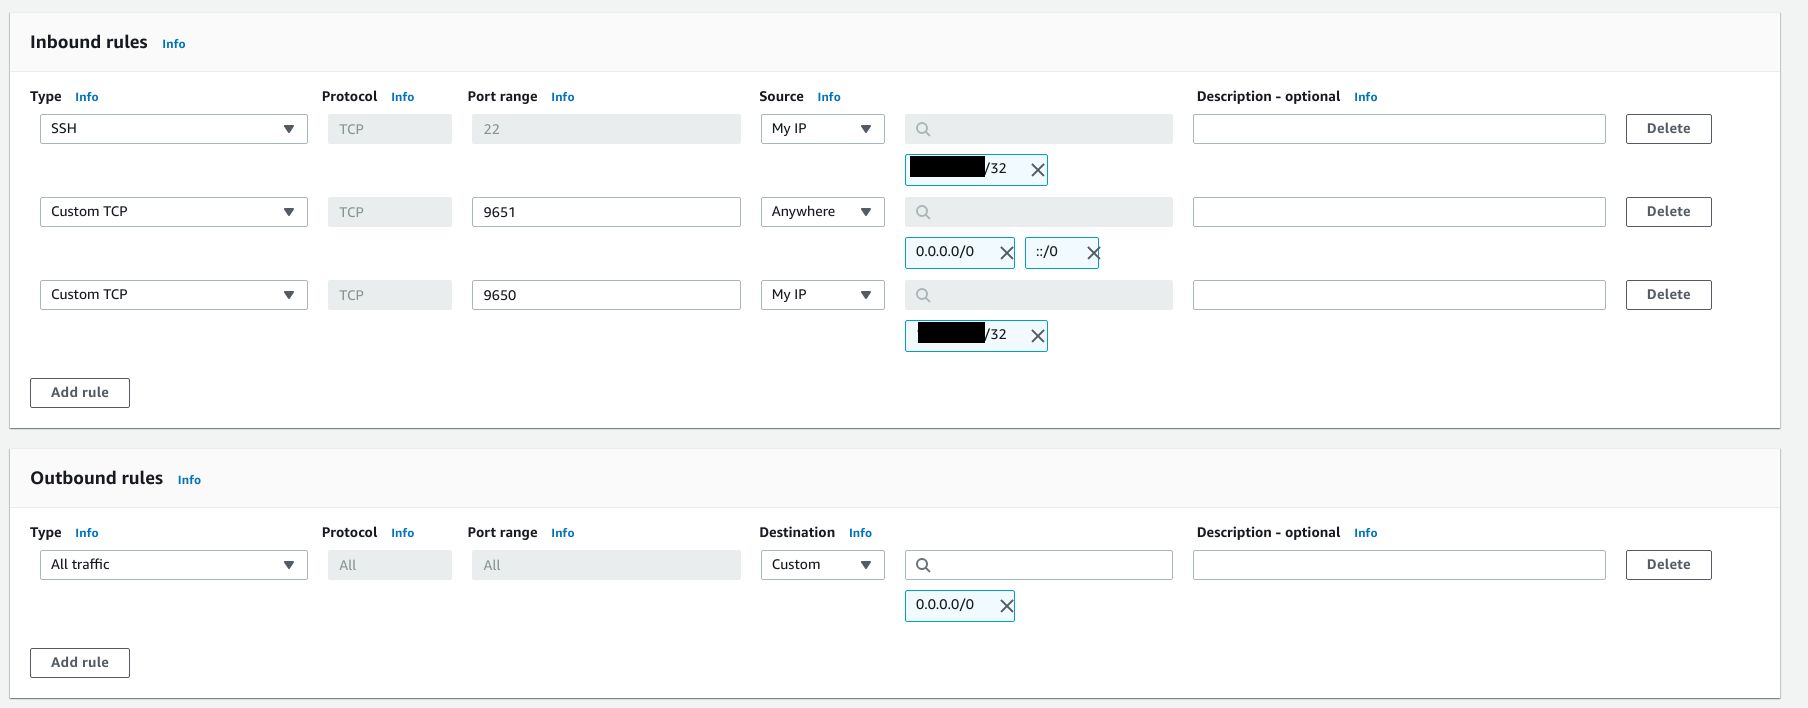Open the Anywhere source dropdown
The width and height of the screenshot is (1808, 708).
point(821,212)
